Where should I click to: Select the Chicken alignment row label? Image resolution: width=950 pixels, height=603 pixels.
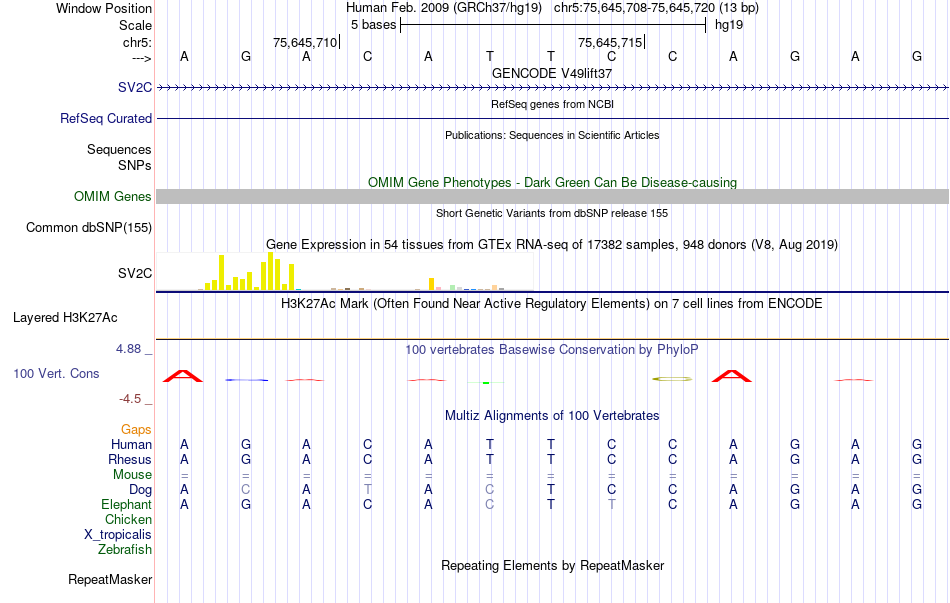(128, 519)
